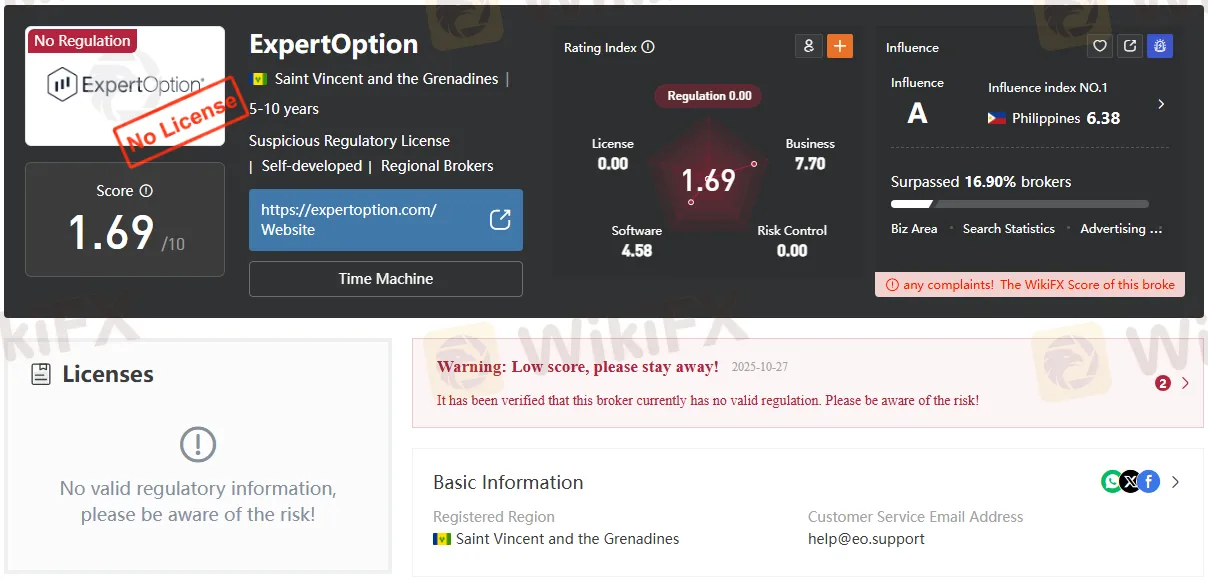Click the Regional Brokers tag
Viewport: 1208px width, 581px height.
click(x=437, y=166)
